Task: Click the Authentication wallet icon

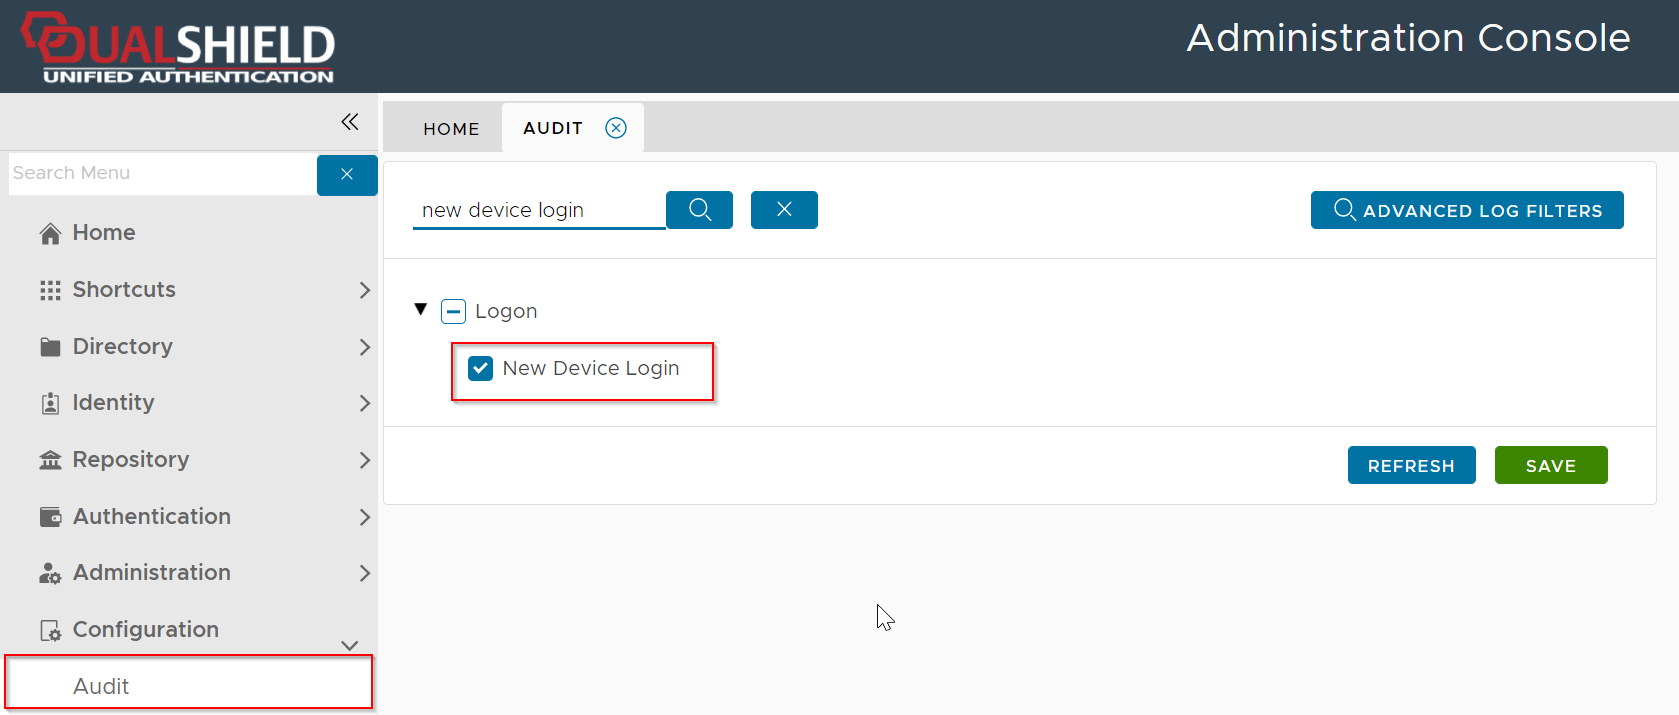Action: tap(50, 517)
